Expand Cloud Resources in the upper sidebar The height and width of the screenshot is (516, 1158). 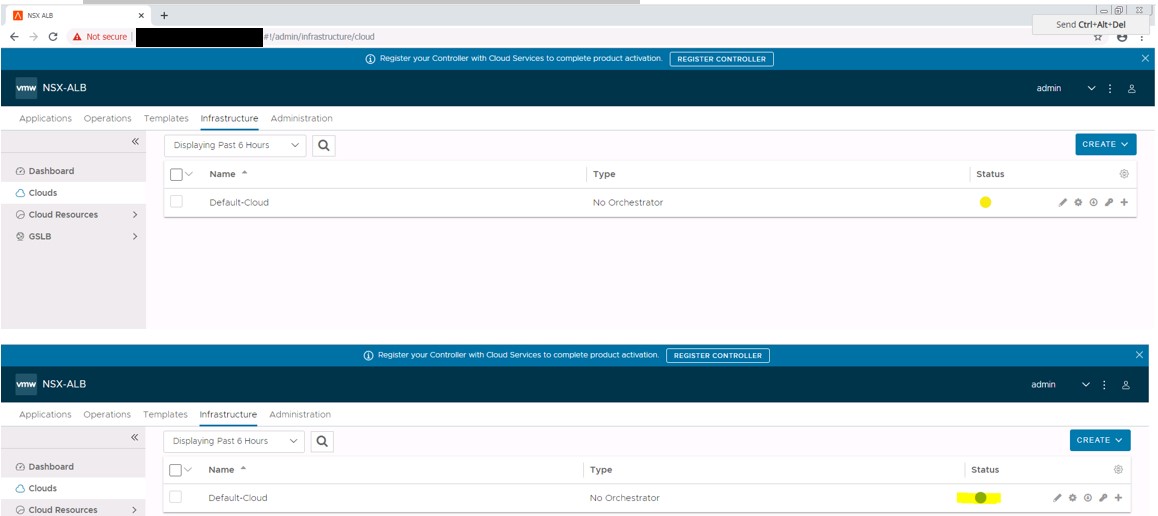(x=135, y=215)
